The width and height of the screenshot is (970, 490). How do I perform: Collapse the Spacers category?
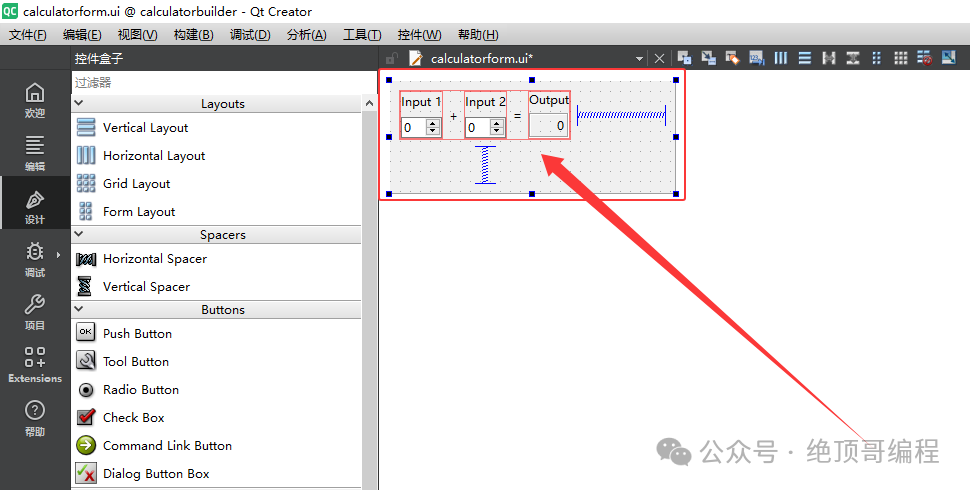(x=79, y=234)
